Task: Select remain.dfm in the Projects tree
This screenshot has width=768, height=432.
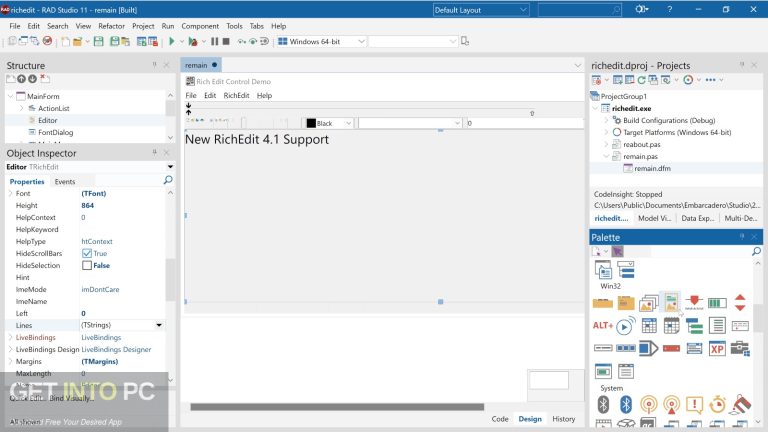Action: [x=651, y=168]
